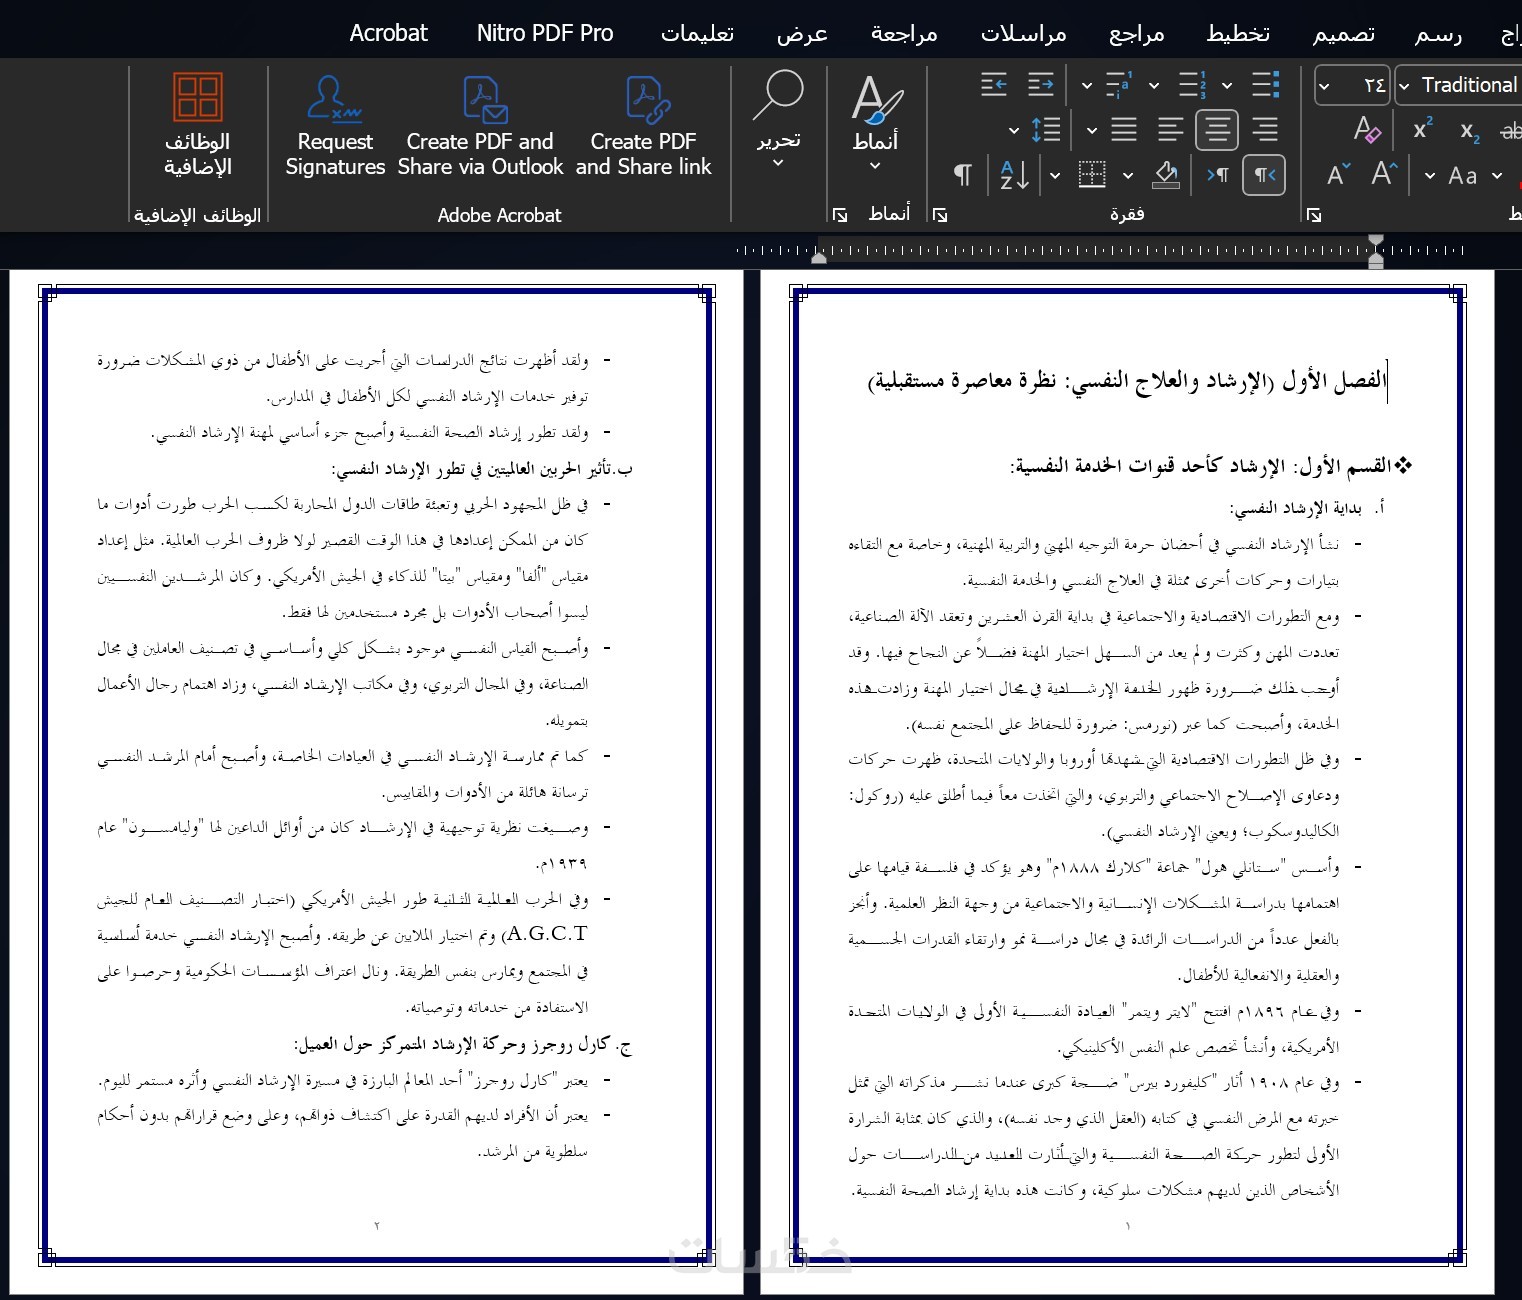1522x1300 pixels.
Task: Open the تحرير (Editing) menu
Action: coord(778,120)
